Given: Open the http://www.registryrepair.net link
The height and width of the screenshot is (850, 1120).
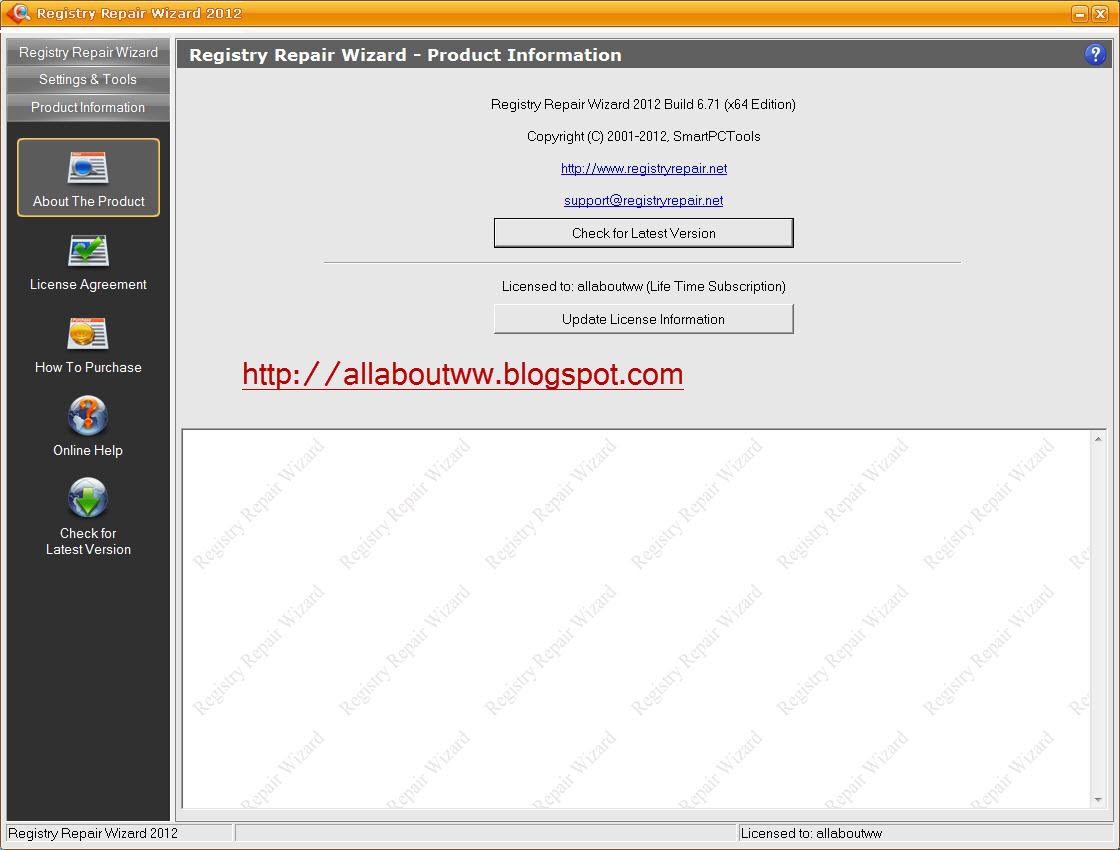Looking at the screenshot, I should click(644, 169).
